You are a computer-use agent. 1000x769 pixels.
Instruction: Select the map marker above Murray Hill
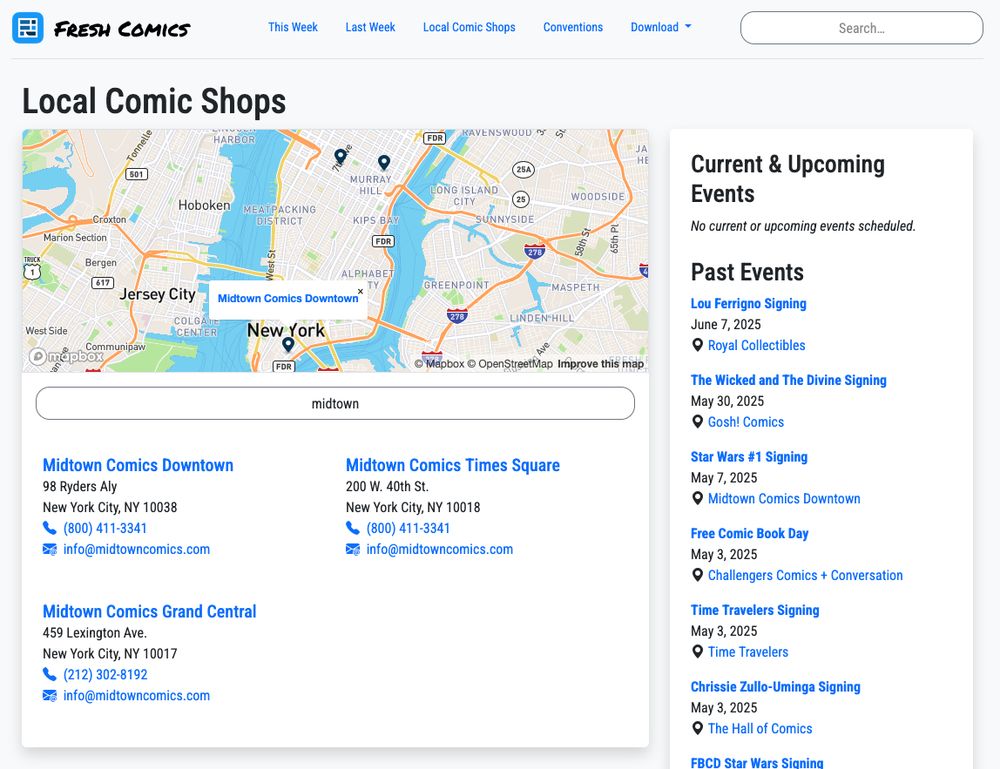point(385,162)
